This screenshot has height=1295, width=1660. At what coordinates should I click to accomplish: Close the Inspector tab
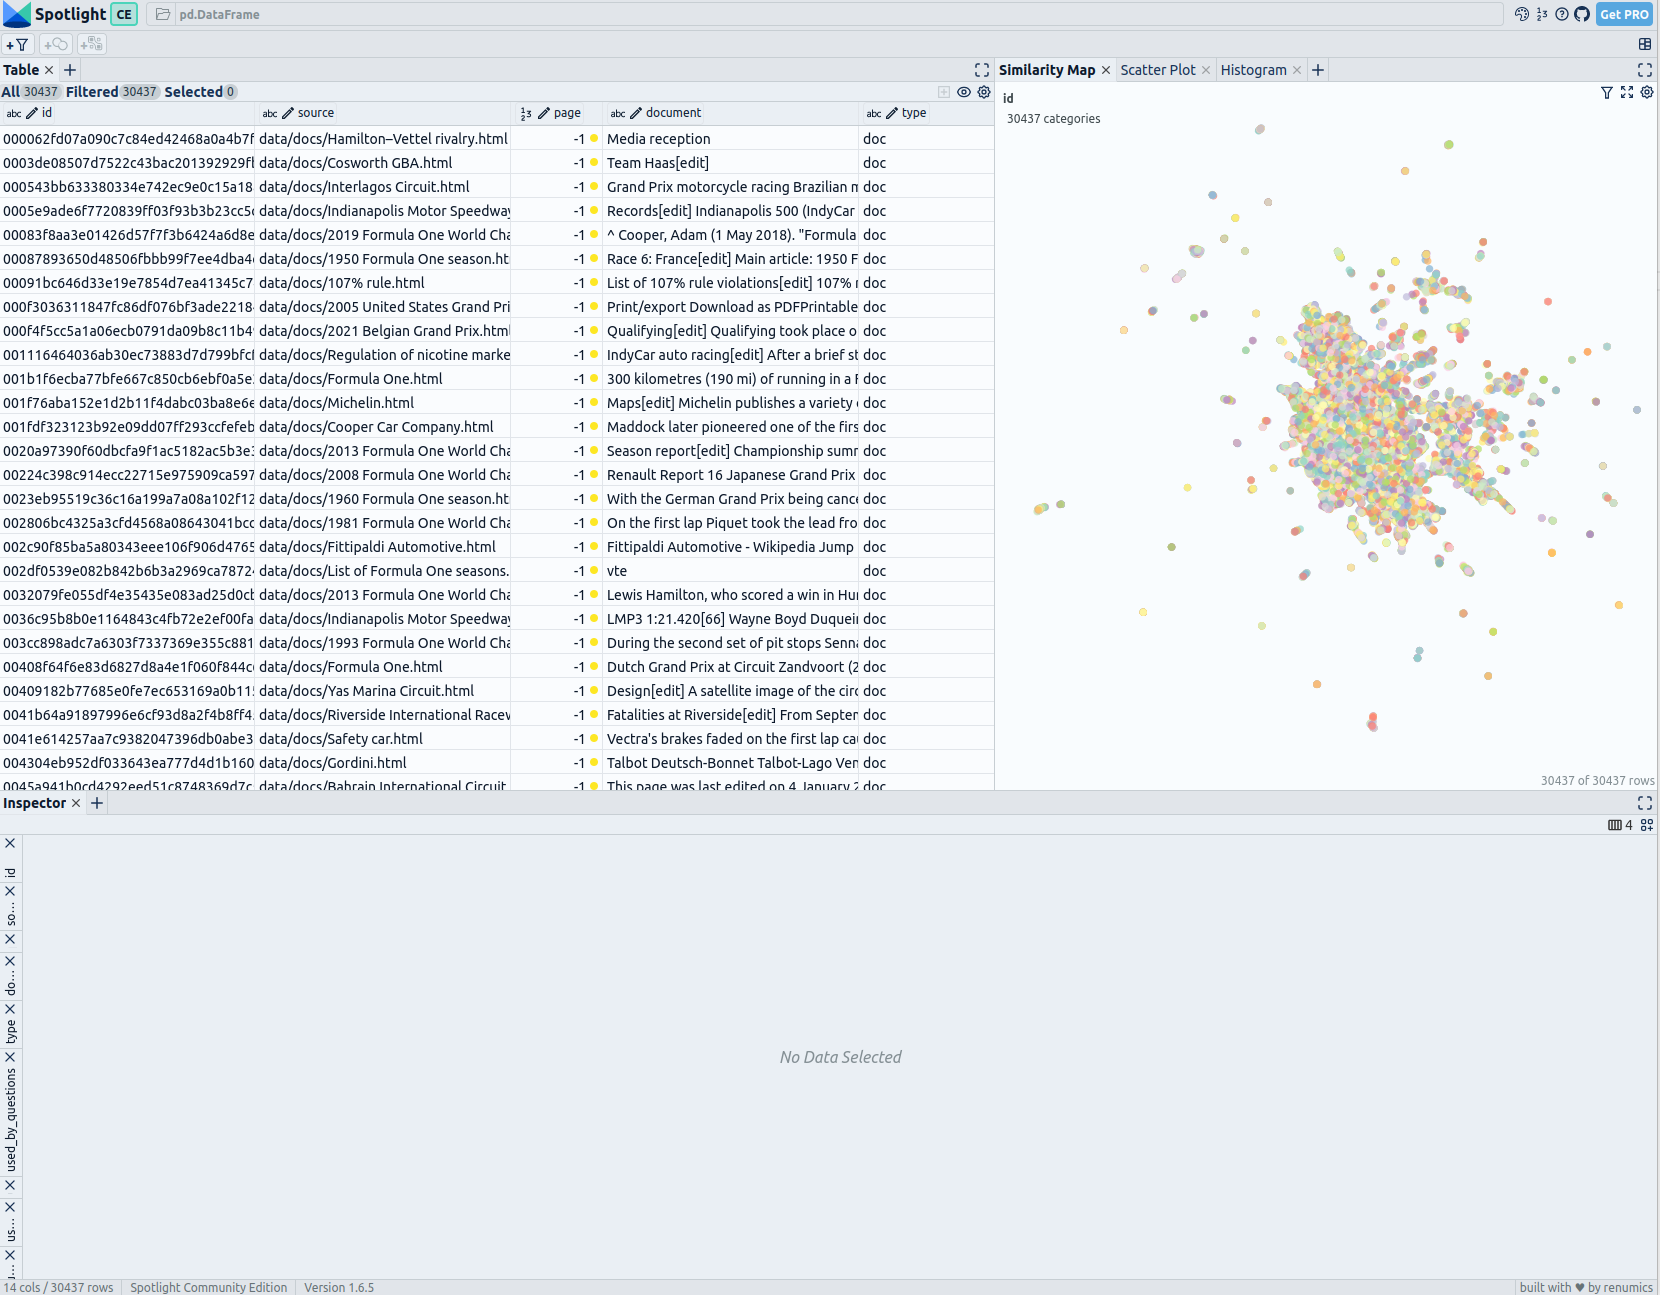[x=76, y=803]
